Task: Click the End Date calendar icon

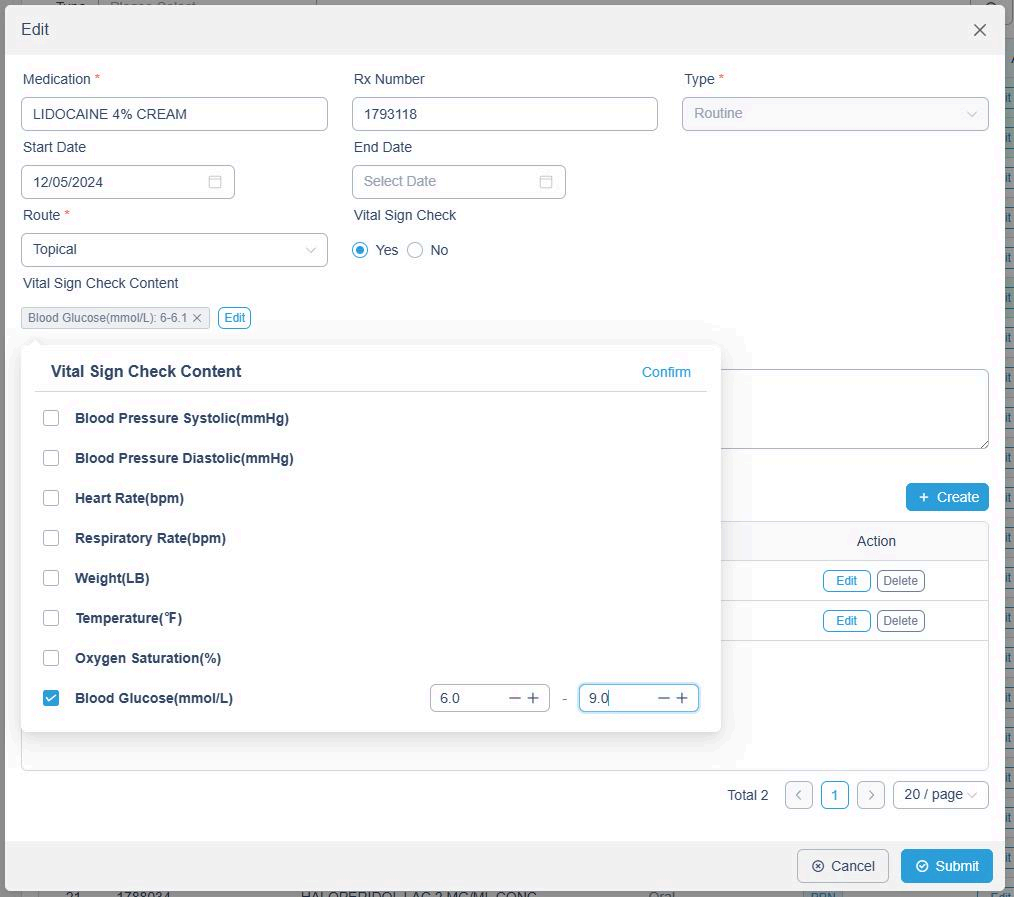Action: coord(546,182)
